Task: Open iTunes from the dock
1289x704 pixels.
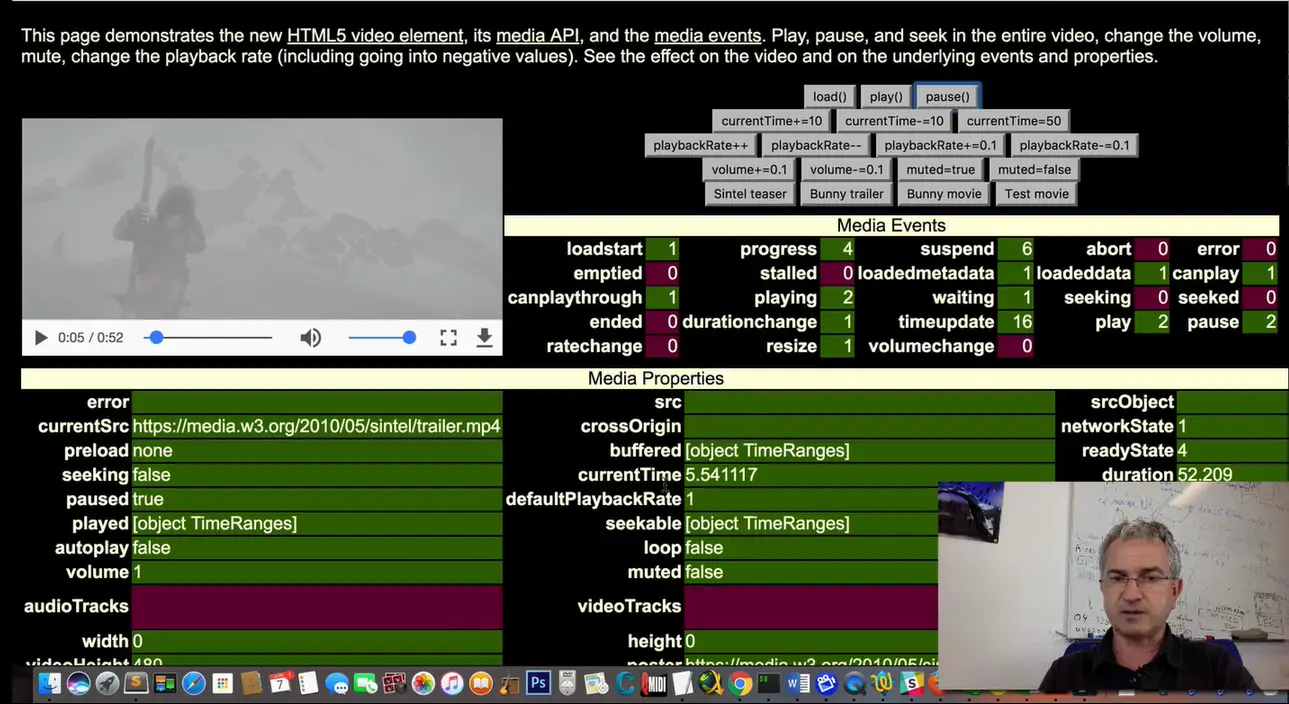Action: tap(451, 684)
